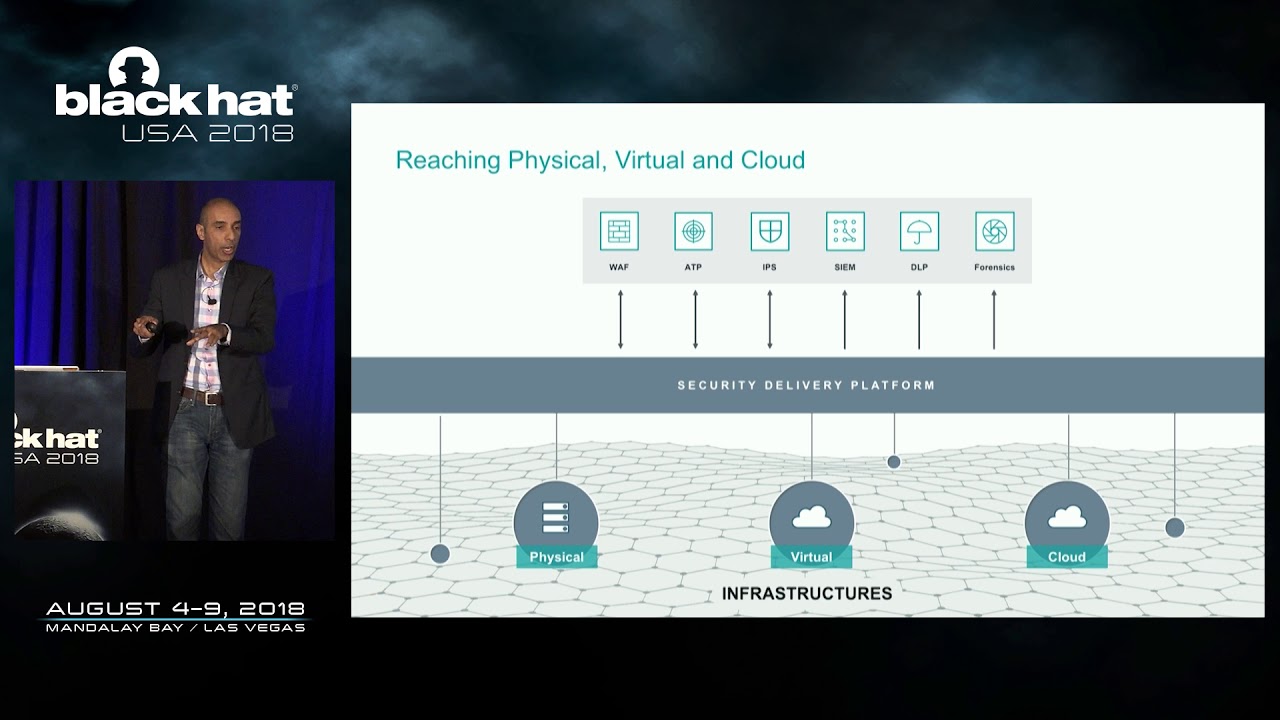The width and height of the screenshot is (1280, 720).
Task: Click the speaker video thumbnail
Action: click(175, 361)
